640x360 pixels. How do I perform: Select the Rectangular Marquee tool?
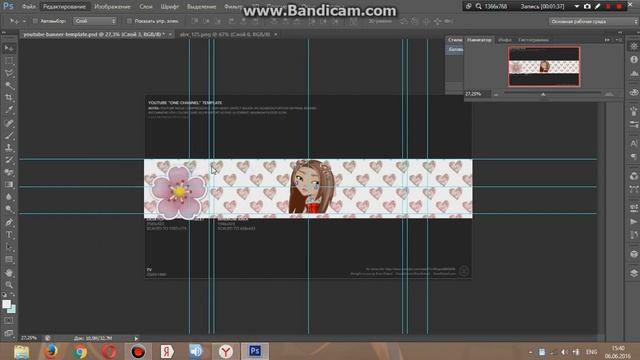click(9, 61)
